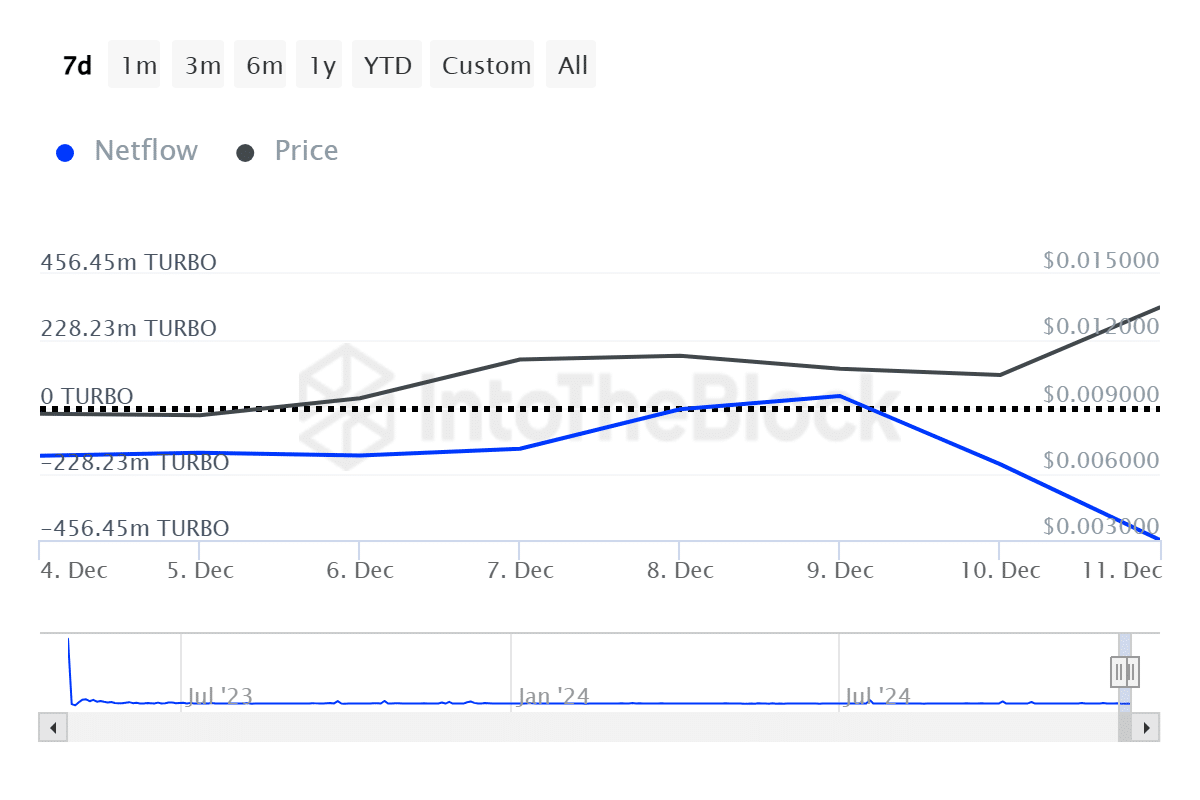Select the YTD range option
1200x800 pixels.
pos(387,64)
